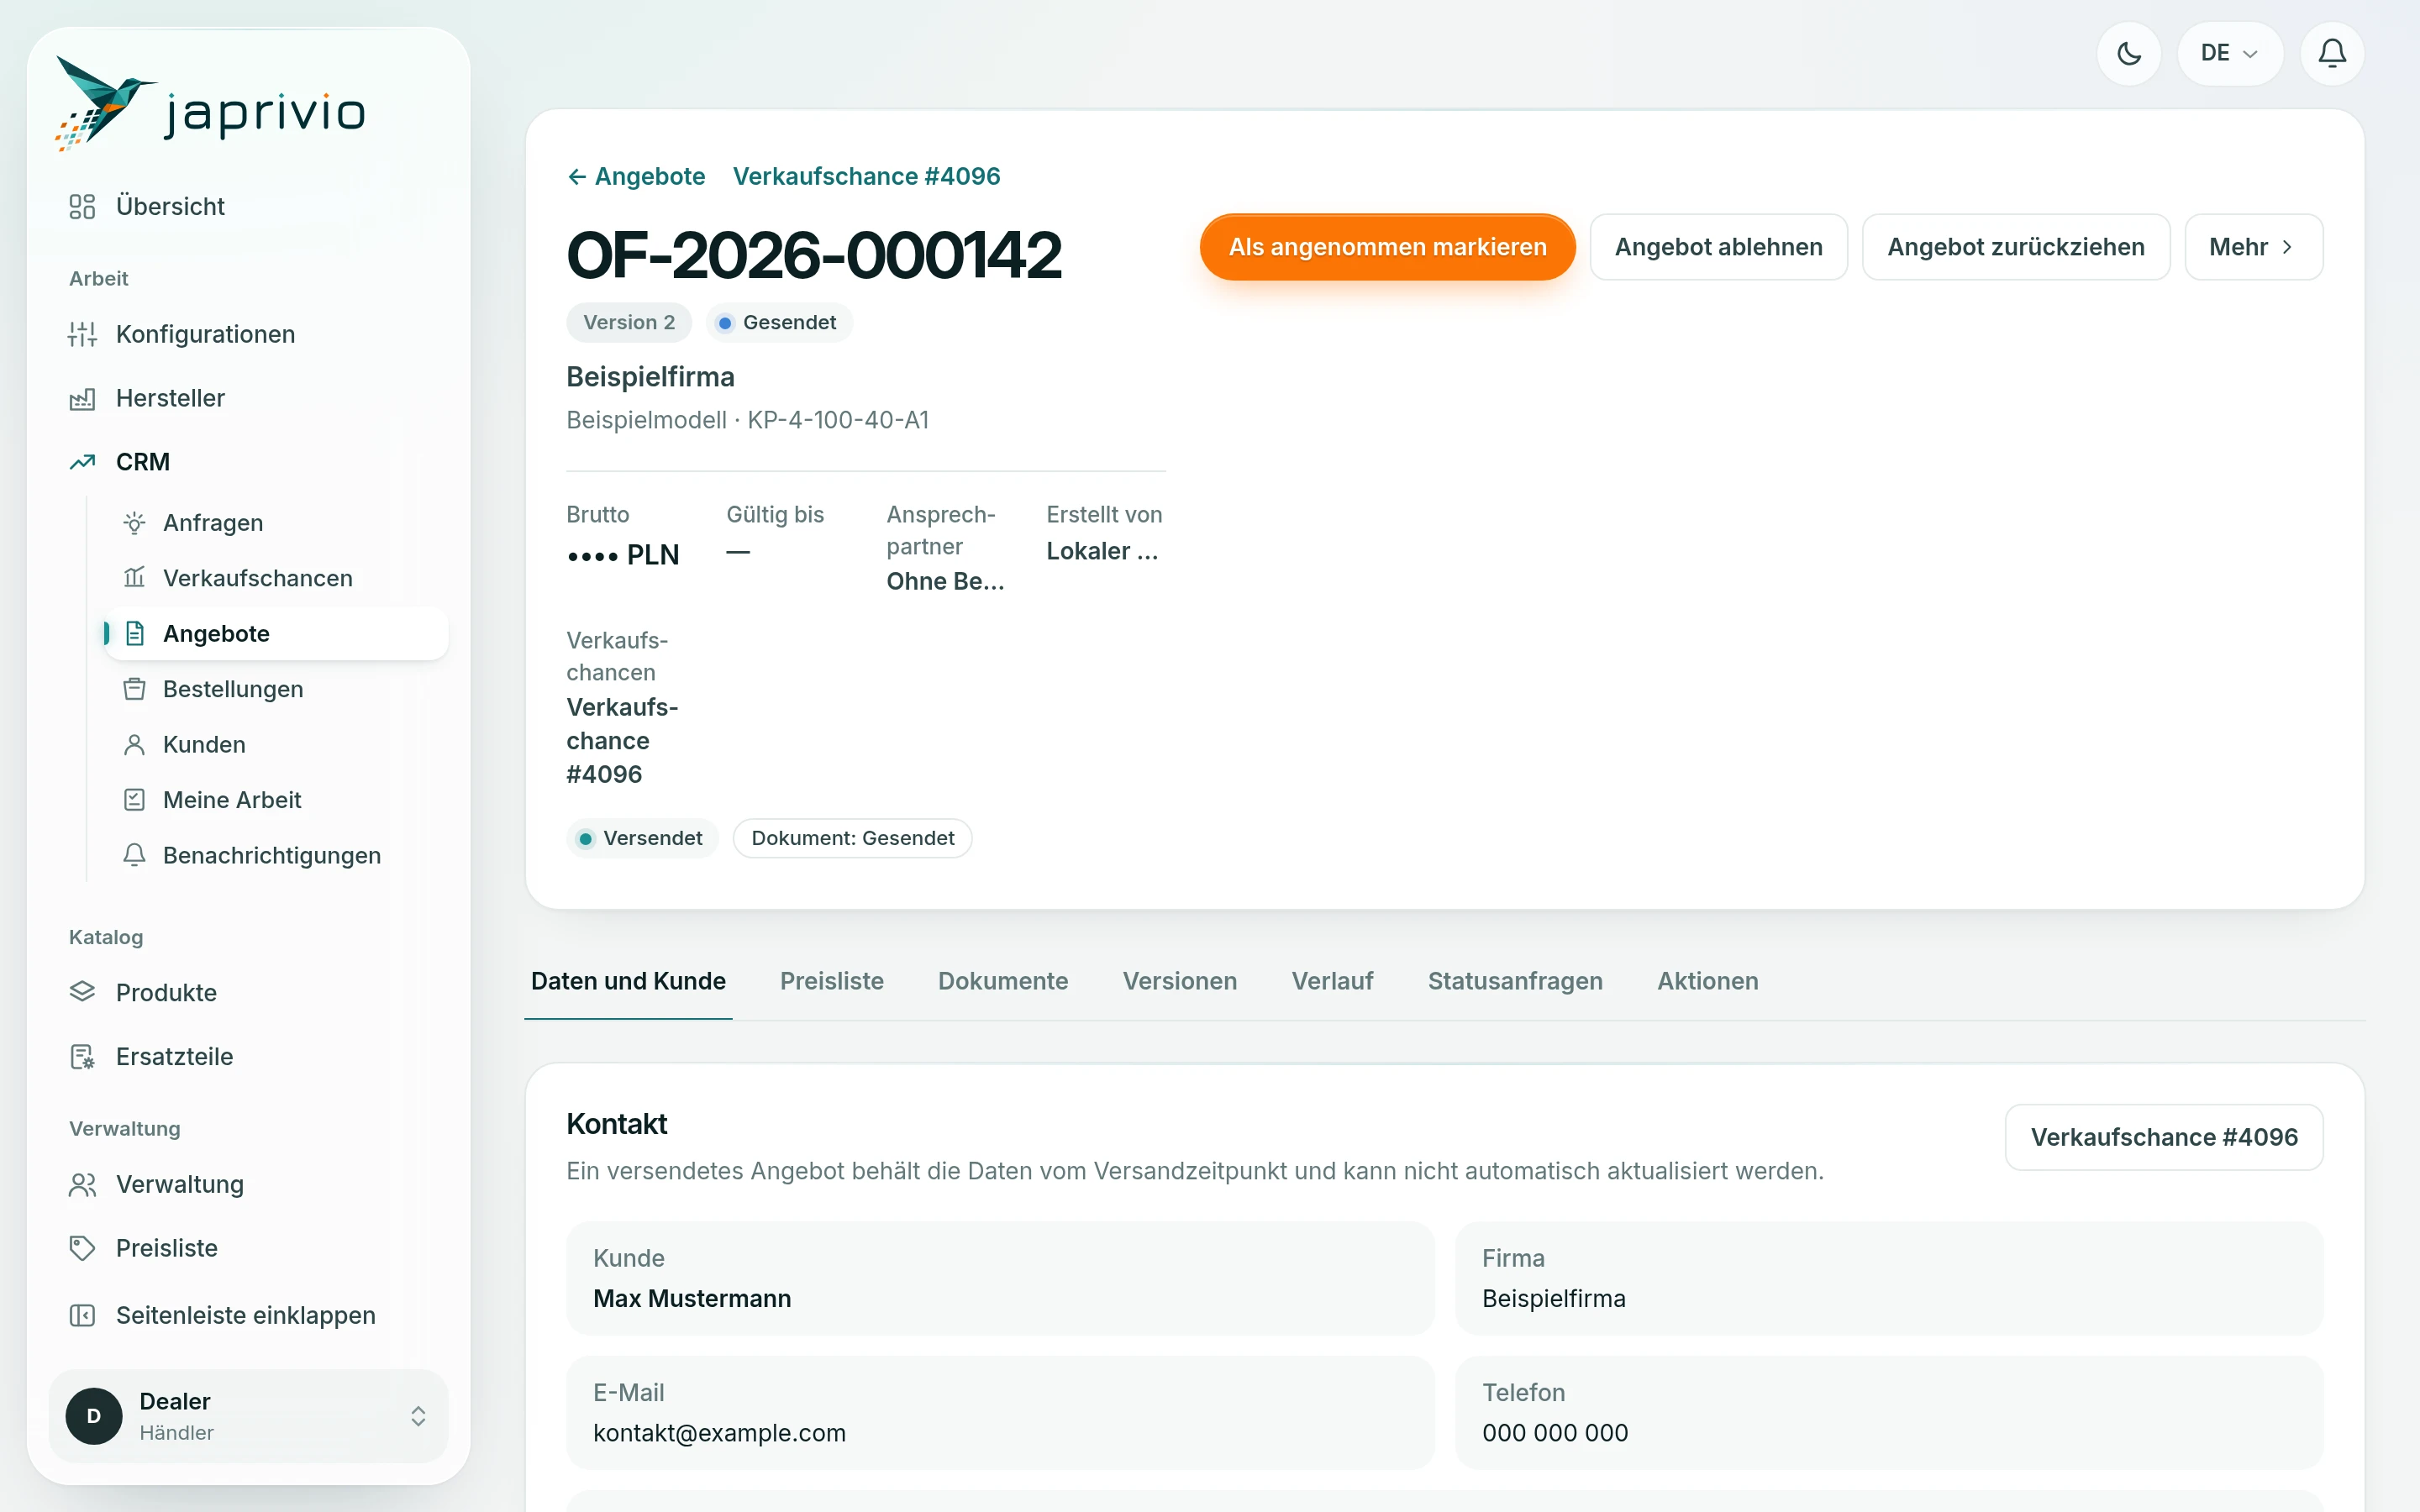Toggle dark mode moon icon
The width and height of the screenshot is (2420, 1512).
pyautogui.click(x=2129, y=53)
